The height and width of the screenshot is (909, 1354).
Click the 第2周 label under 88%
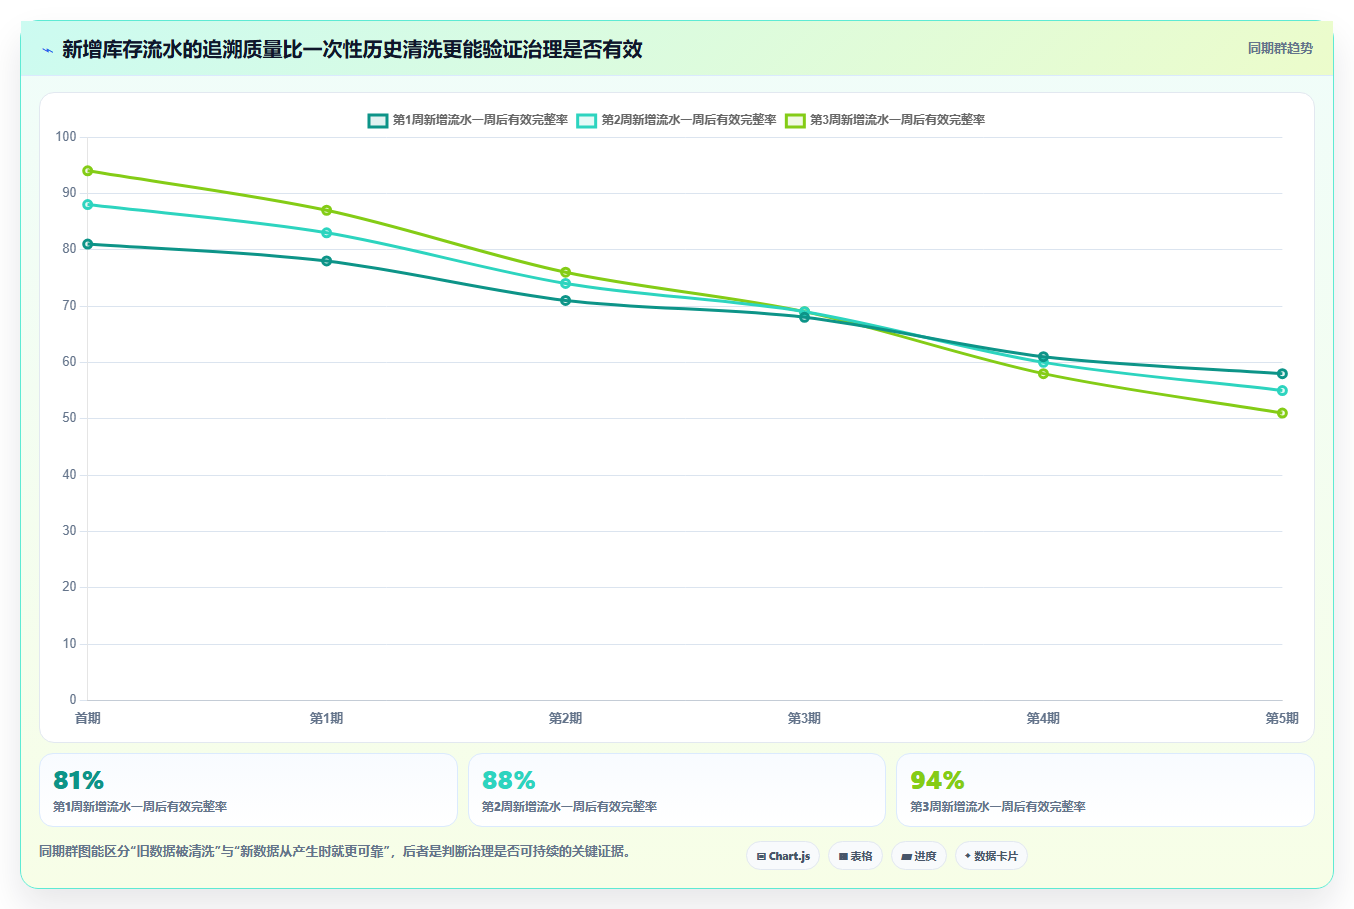[569, 807]
